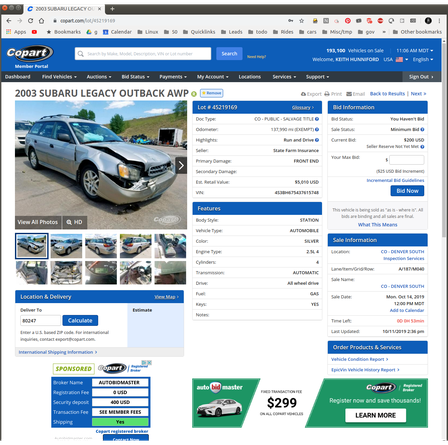Expand Support menu
Viewport: 448px width, 445px height.
pos(317,77)
